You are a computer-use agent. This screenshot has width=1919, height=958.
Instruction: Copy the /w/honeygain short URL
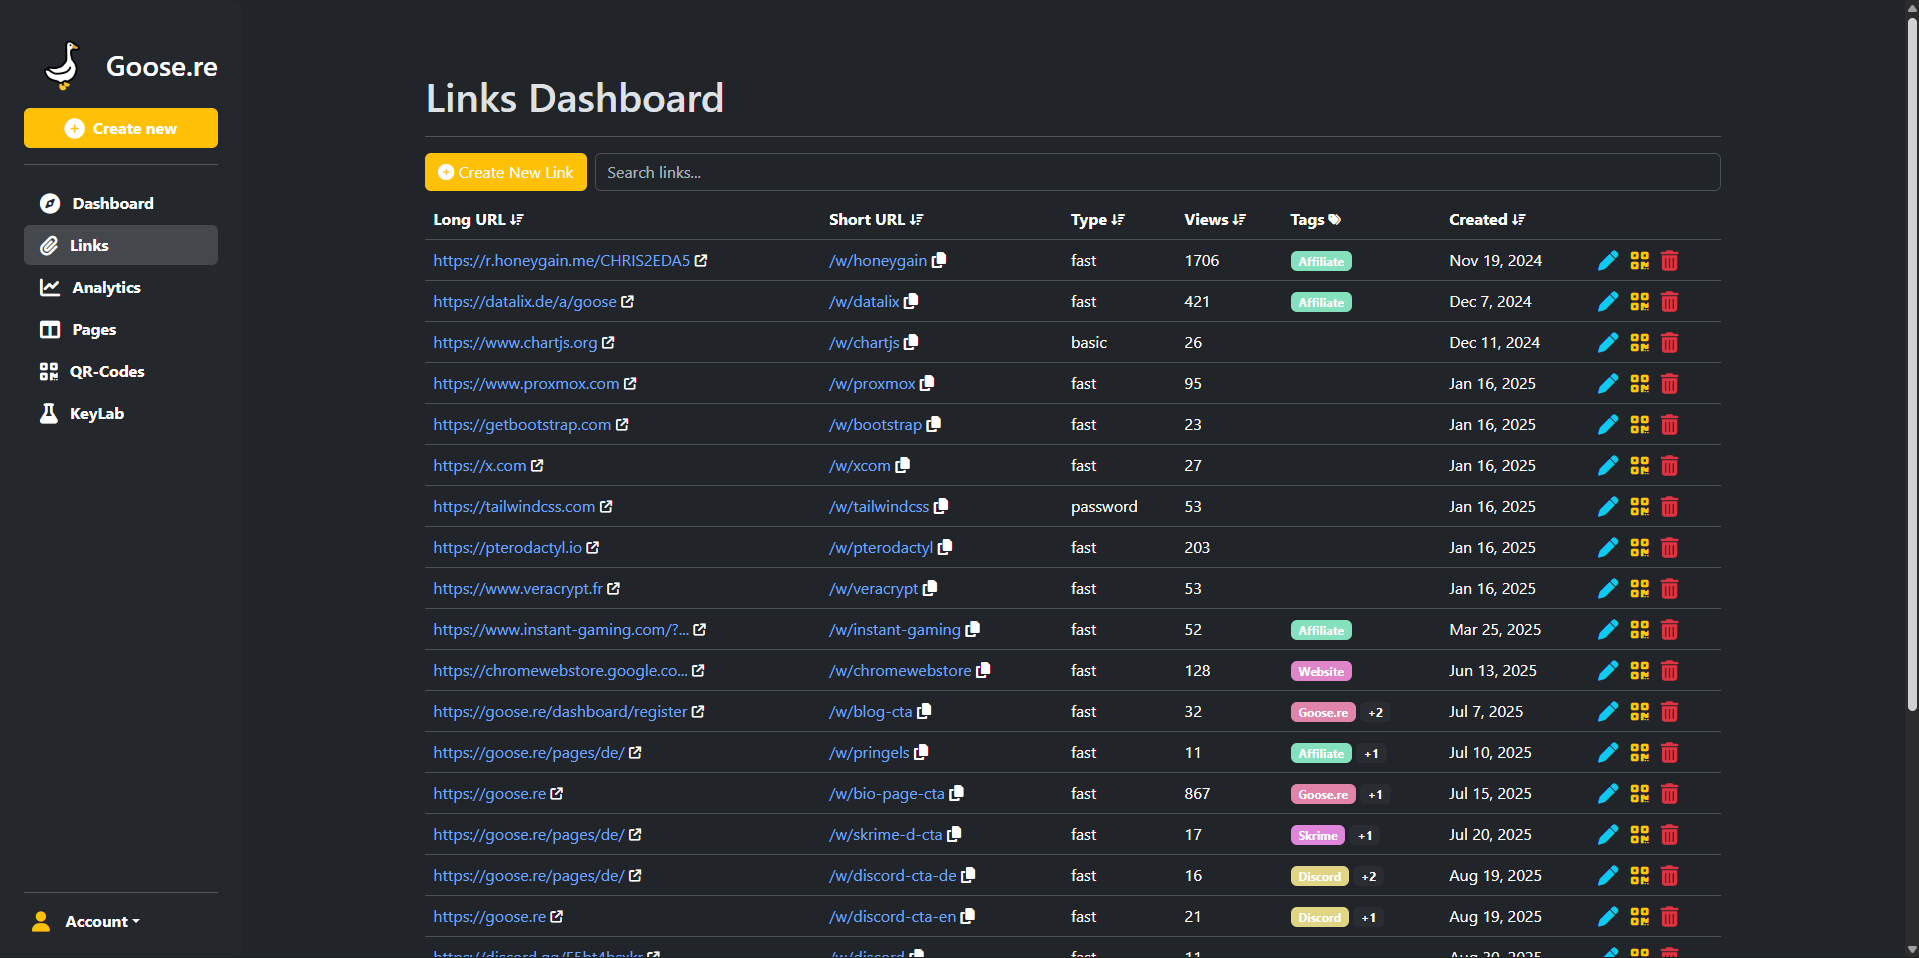point(939,260)
